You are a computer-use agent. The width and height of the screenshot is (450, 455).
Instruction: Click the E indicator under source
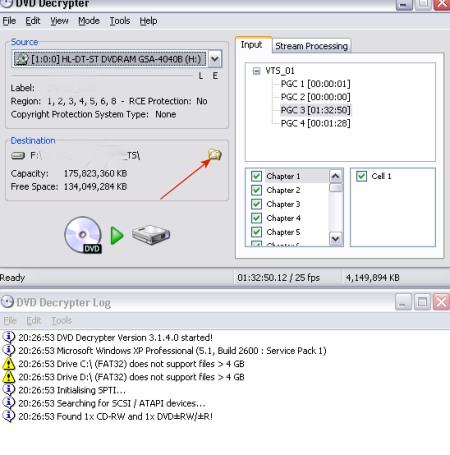pos(215,76)
